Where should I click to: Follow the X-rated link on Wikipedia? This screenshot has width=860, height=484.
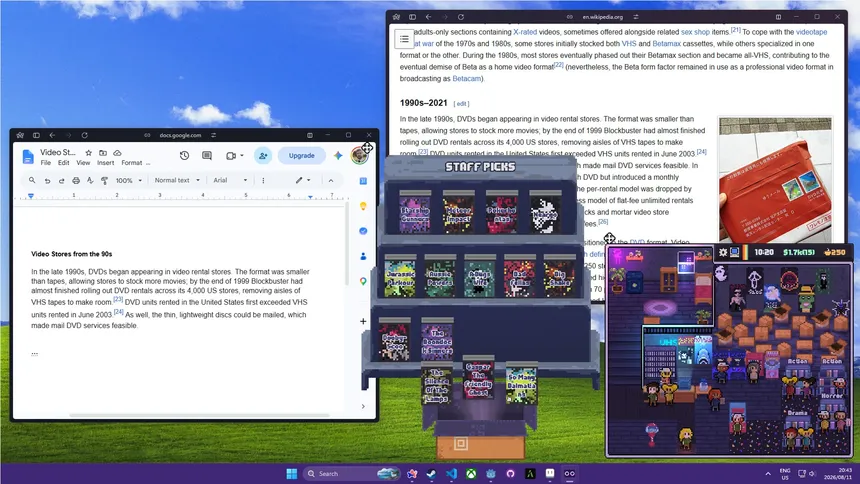tap(525, 32)
